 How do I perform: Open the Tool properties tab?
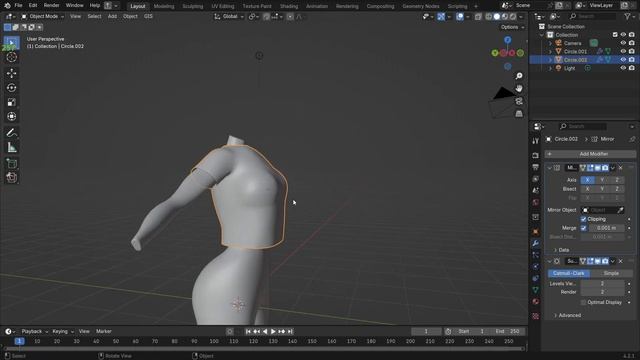click(x=536, y=141)
